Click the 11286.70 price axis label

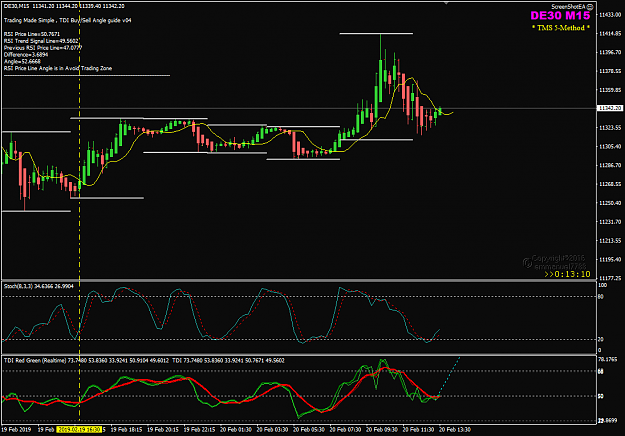pyautogui.click(x=610, y=165)
